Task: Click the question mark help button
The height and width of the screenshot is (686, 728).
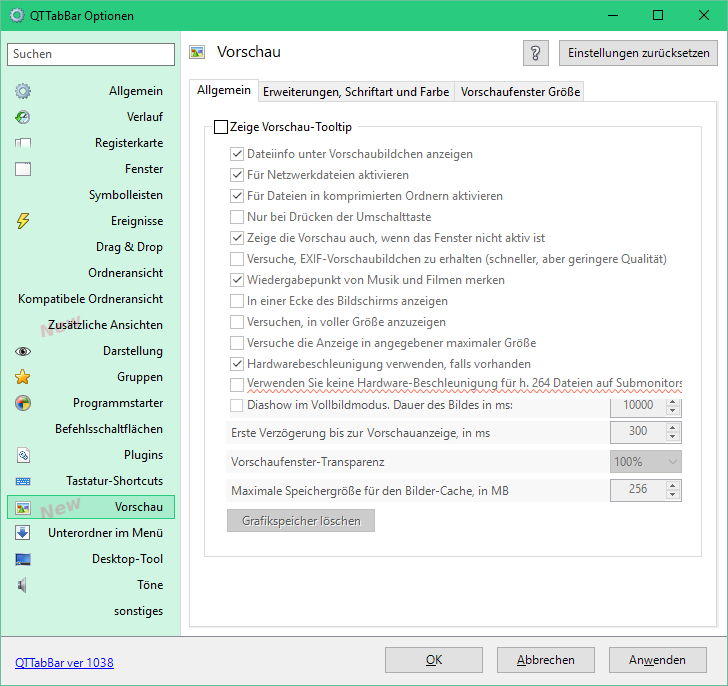Action: [x=535, y=53]
